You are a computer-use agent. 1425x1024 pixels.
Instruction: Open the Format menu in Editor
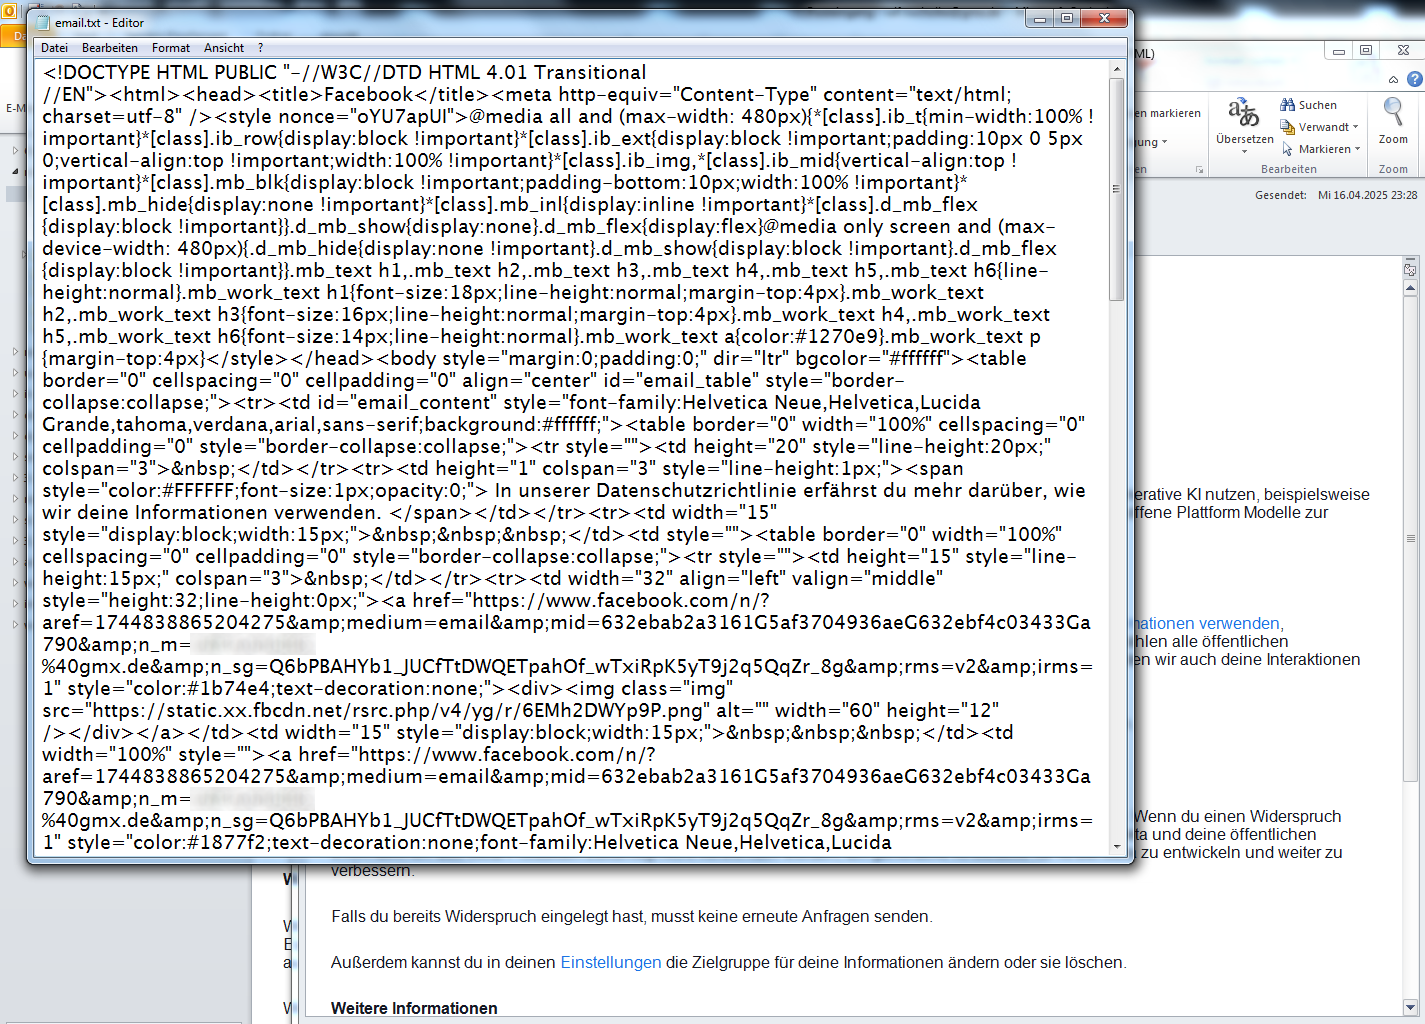171,48
